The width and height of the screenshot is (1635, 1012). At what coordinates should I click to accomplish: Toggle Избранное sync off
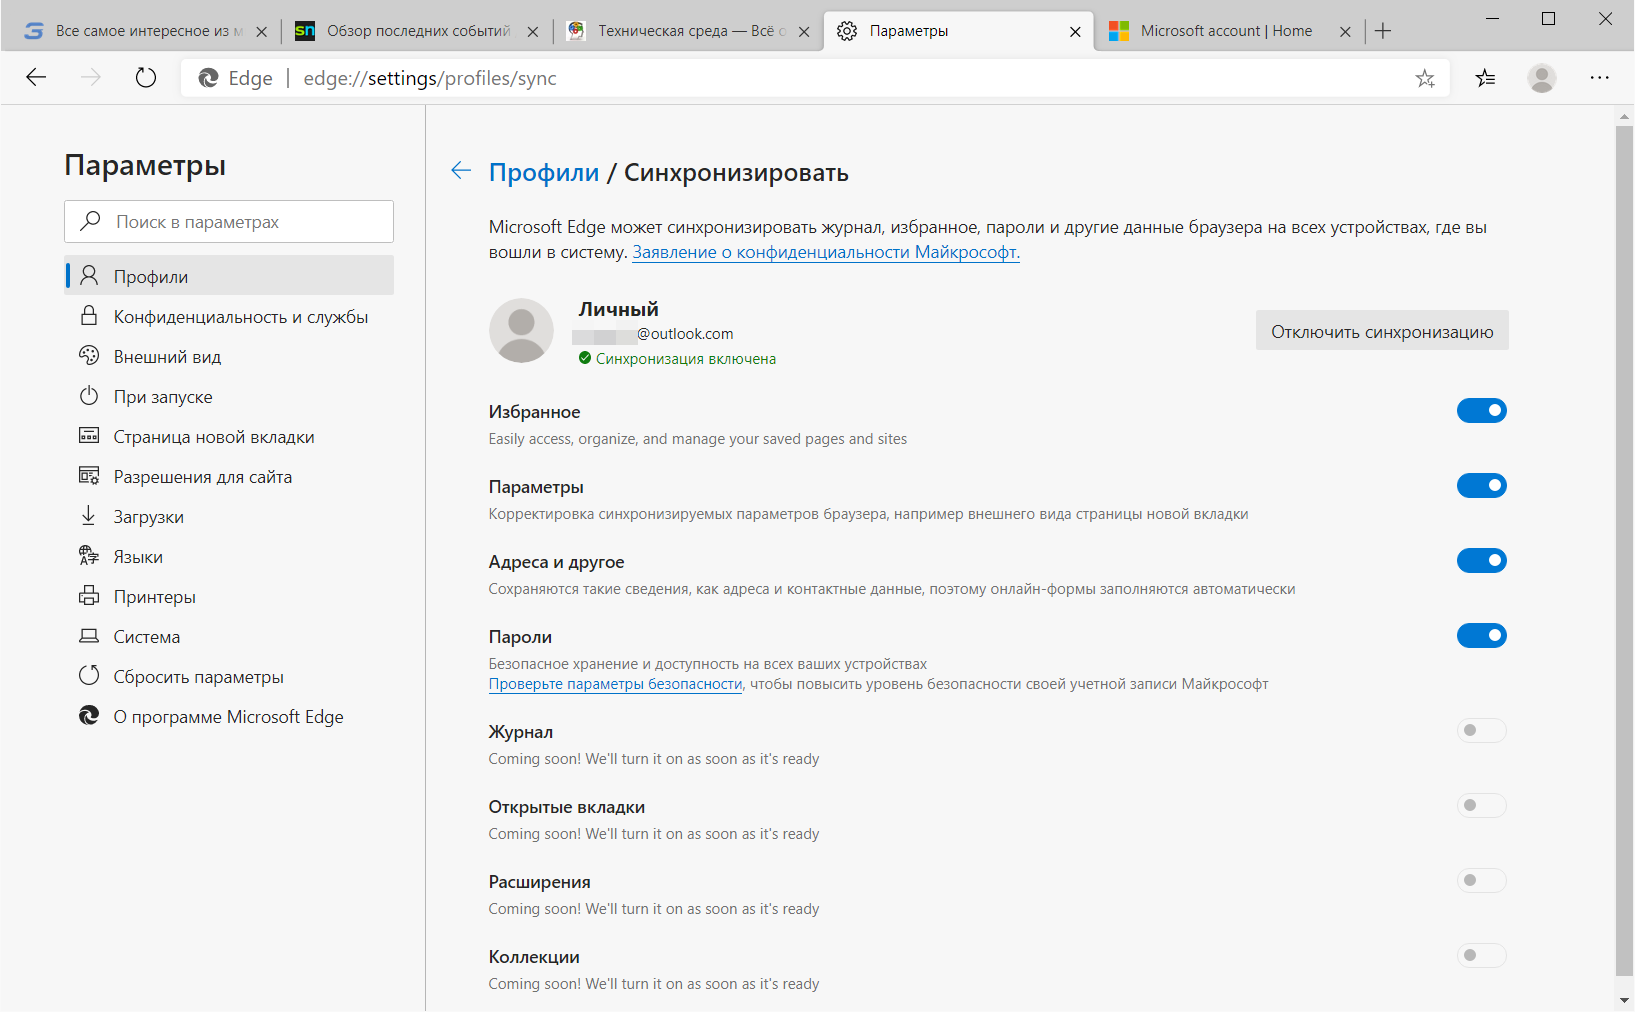click(1481, 410)
